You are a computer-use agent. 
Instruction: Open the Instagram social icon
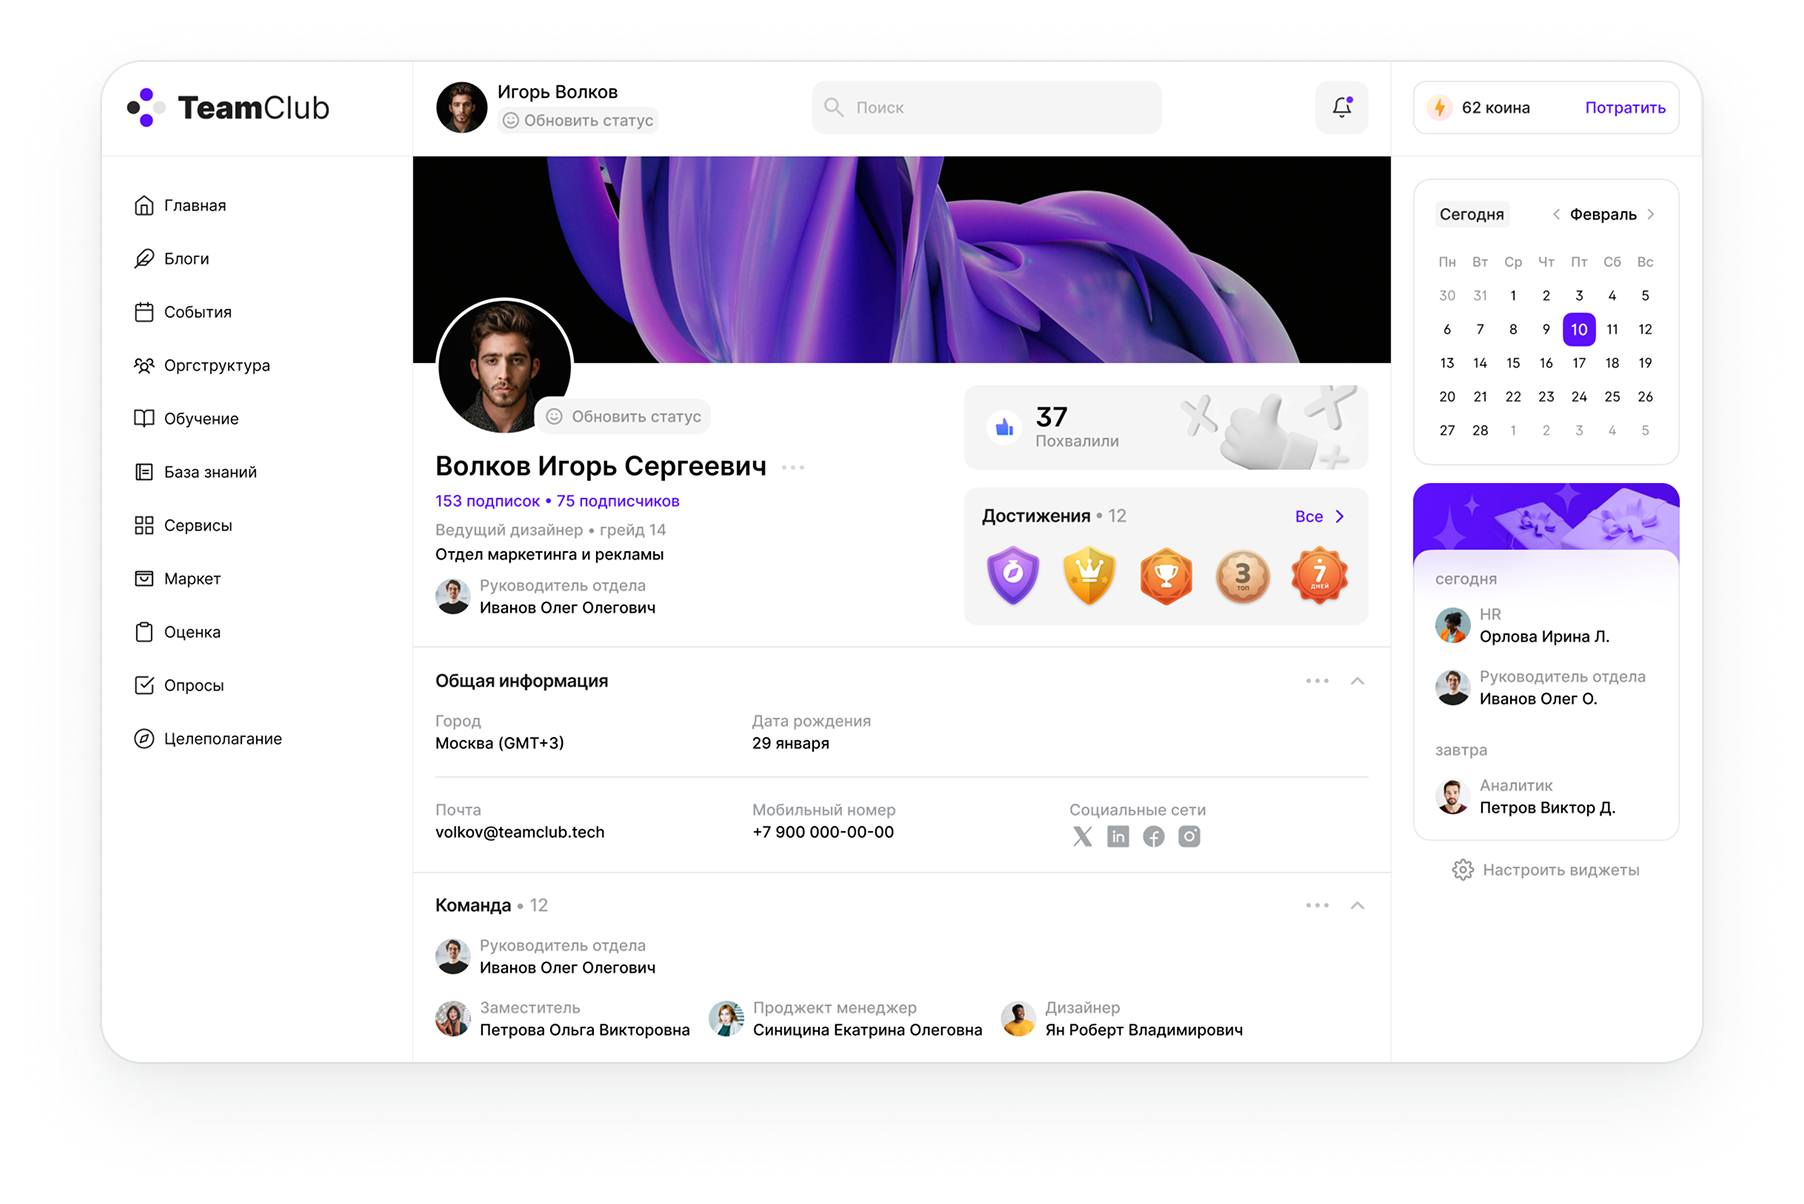tap(1189, 837)
